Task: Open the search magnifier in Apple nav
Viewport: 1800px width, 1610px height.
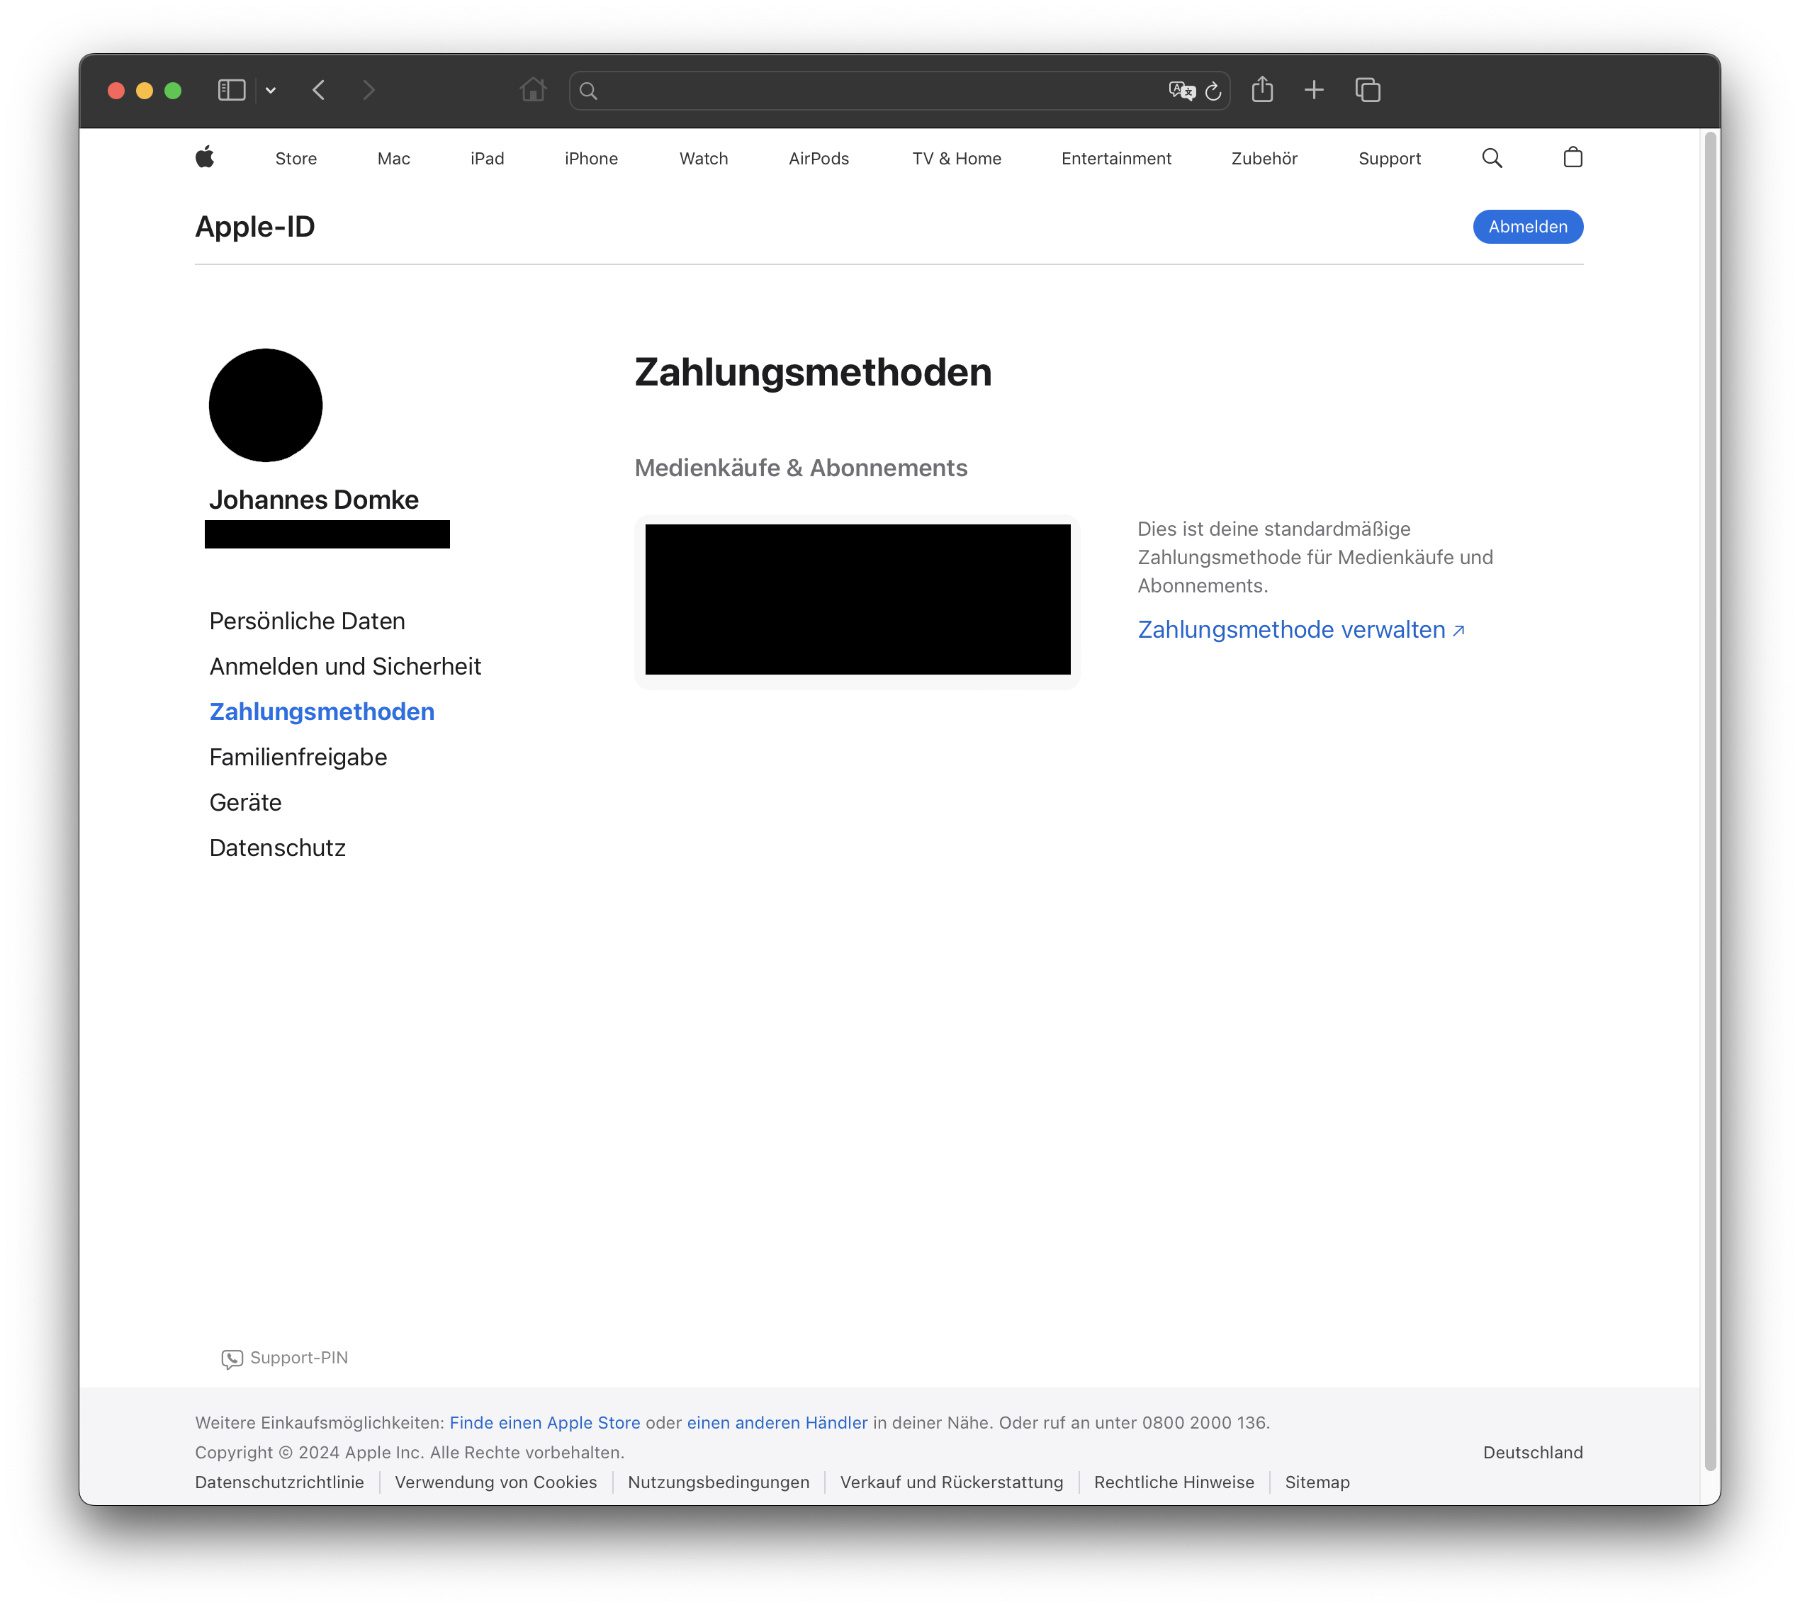Action: [x=1491, y=158]
